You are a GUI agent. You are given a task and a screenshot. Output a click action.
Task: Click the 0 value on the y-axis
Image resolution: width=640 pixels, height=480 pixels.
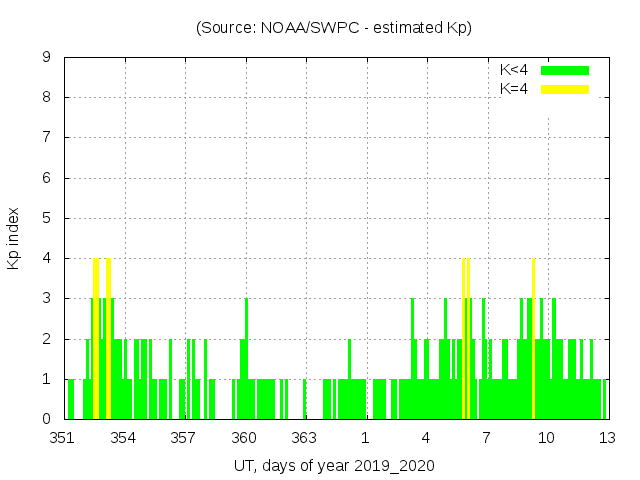47,419
